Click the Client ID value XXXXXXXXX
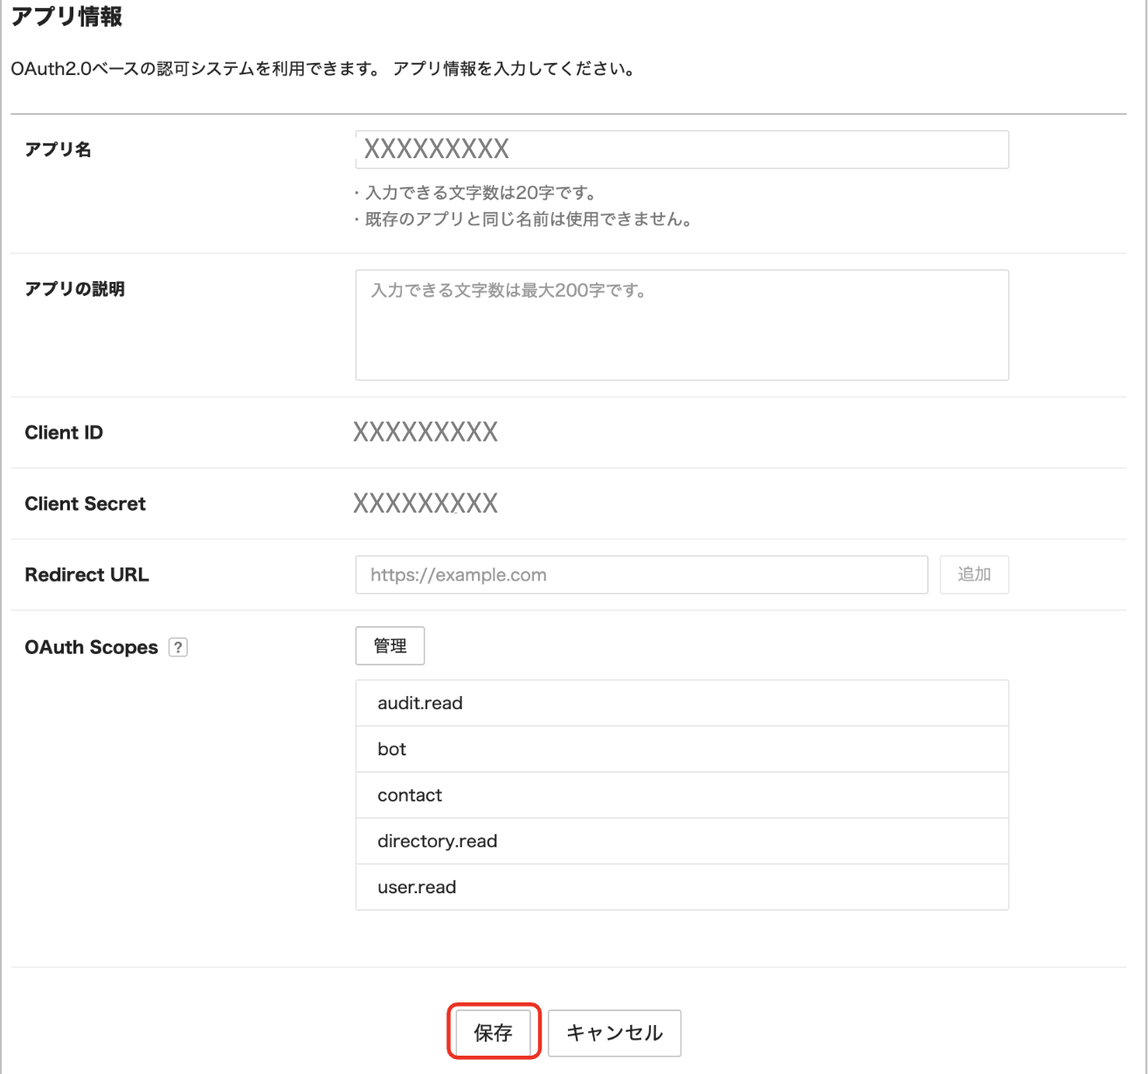The image size is (1148, 1074). tap(425, 433)
